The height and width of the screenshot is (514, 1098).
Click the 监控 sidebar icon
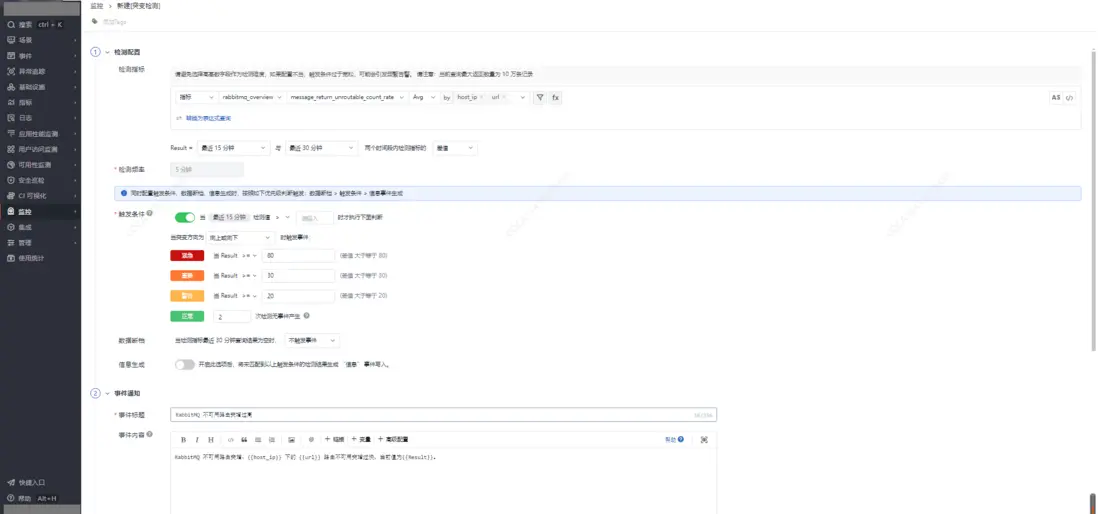pyautogui.click(x=11, y=211)
